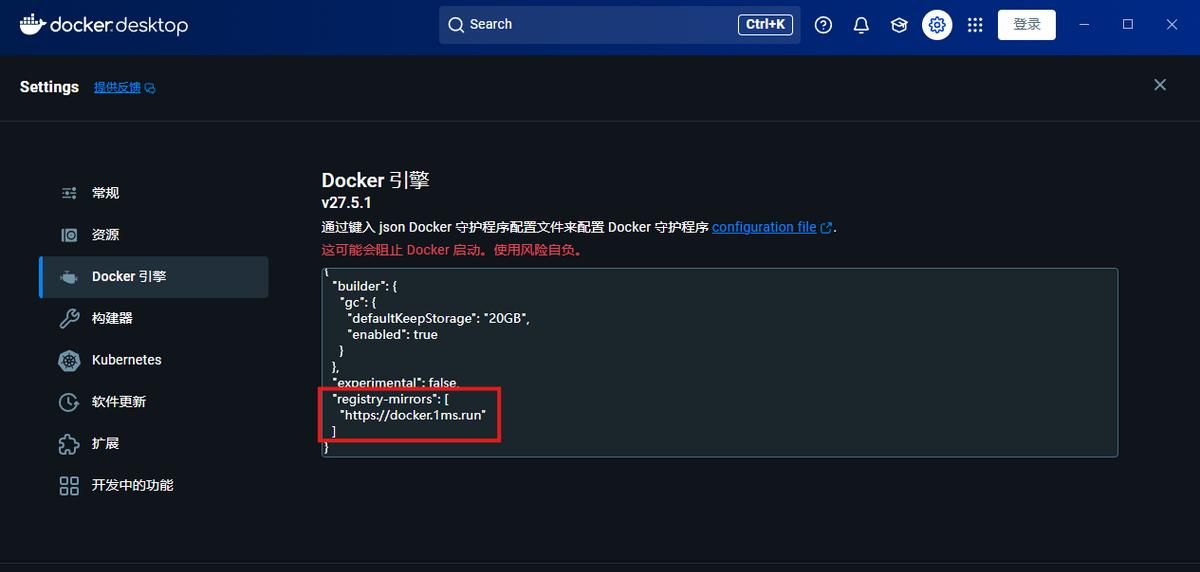Screen dimensions: 1200x572
Task: Click the Settings title text
Action: pyautogui.click(x=49, y=87)
